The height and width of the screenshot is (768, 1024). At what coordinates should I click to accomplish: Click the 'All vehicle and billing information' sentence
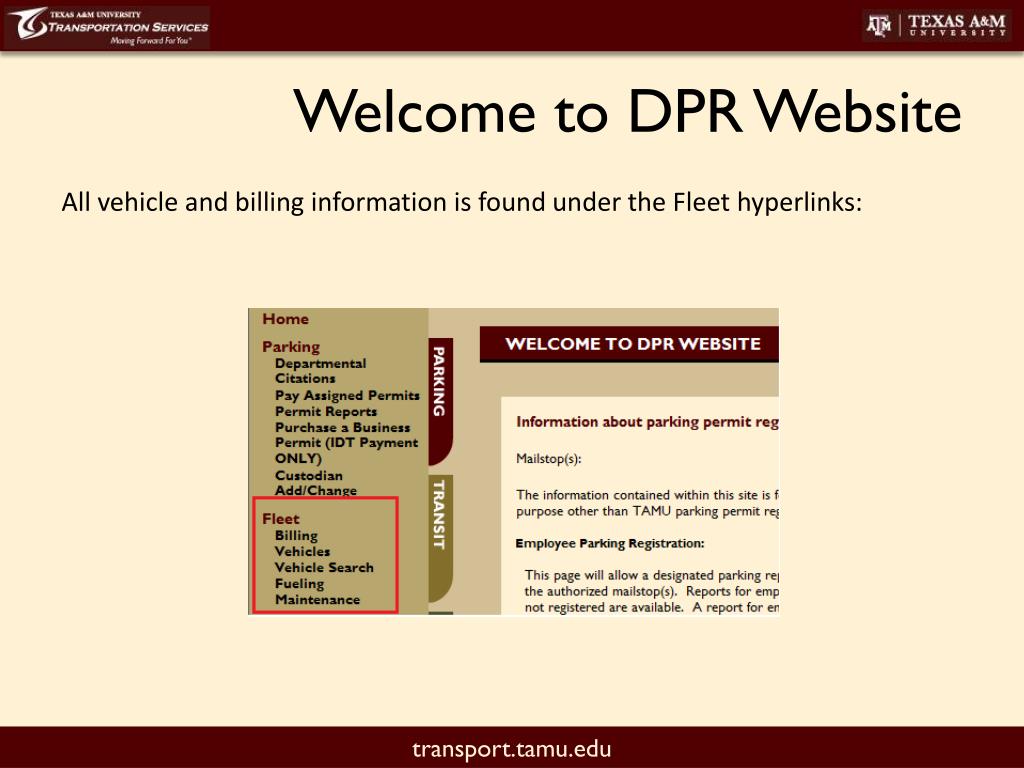(x=462, y=202)
